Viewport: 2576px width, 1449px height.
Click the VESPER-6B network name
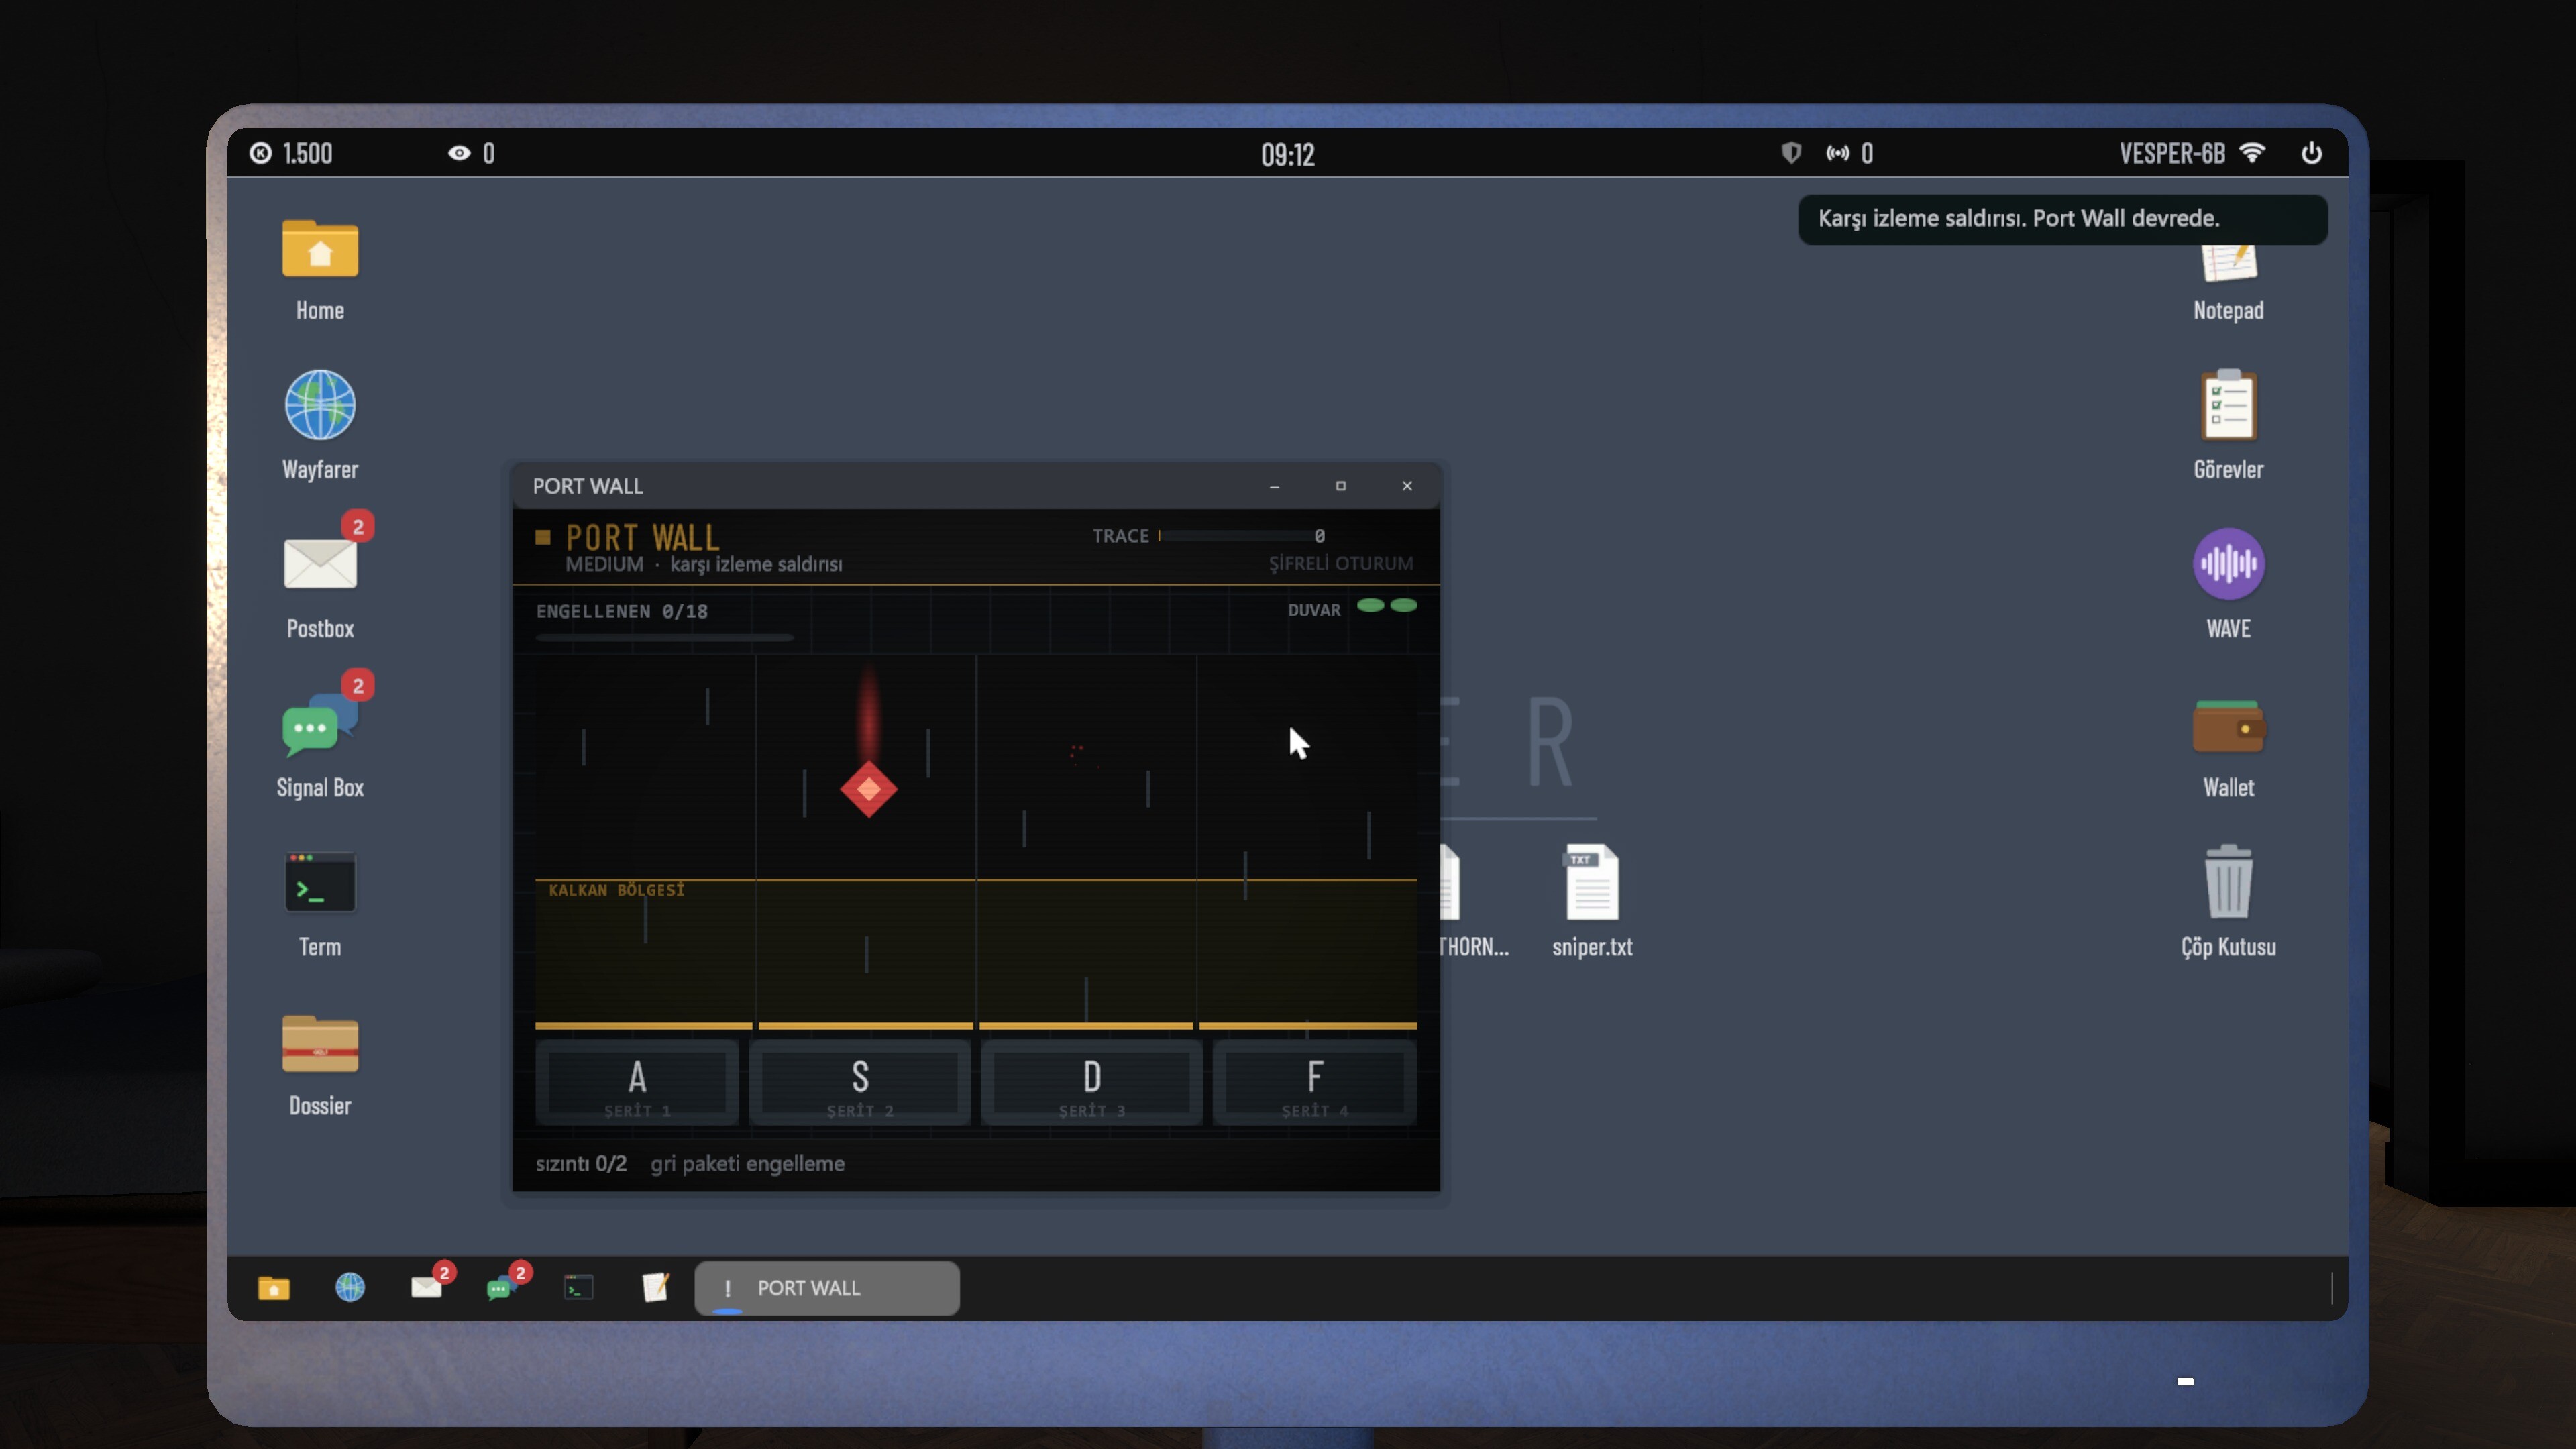[2171, 153]
